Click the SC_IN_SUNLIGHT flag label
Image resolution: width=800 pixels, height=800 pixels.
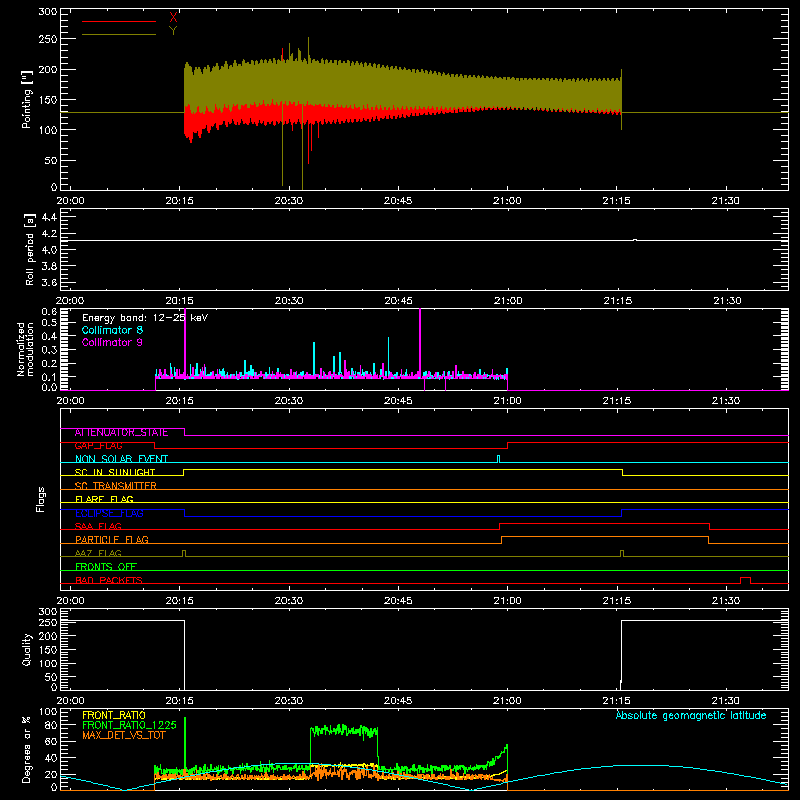115,472
